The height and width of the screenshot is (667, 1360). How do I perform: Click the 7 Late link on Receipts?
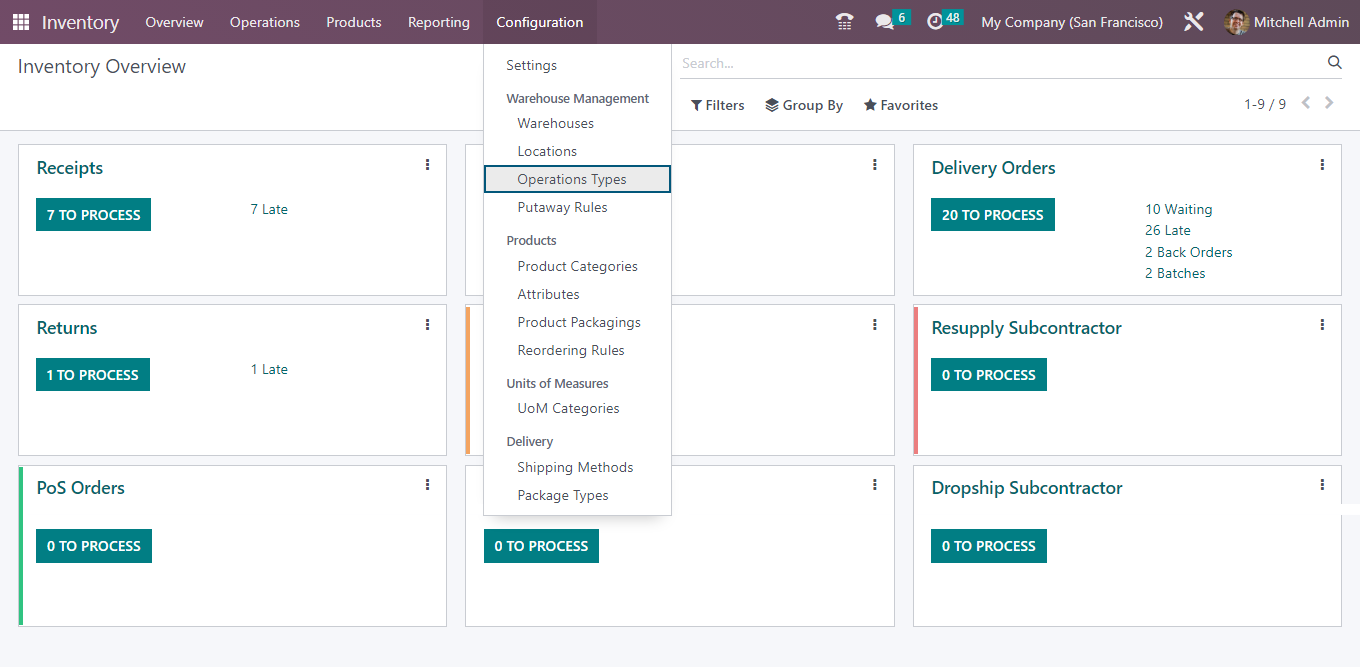269,209
